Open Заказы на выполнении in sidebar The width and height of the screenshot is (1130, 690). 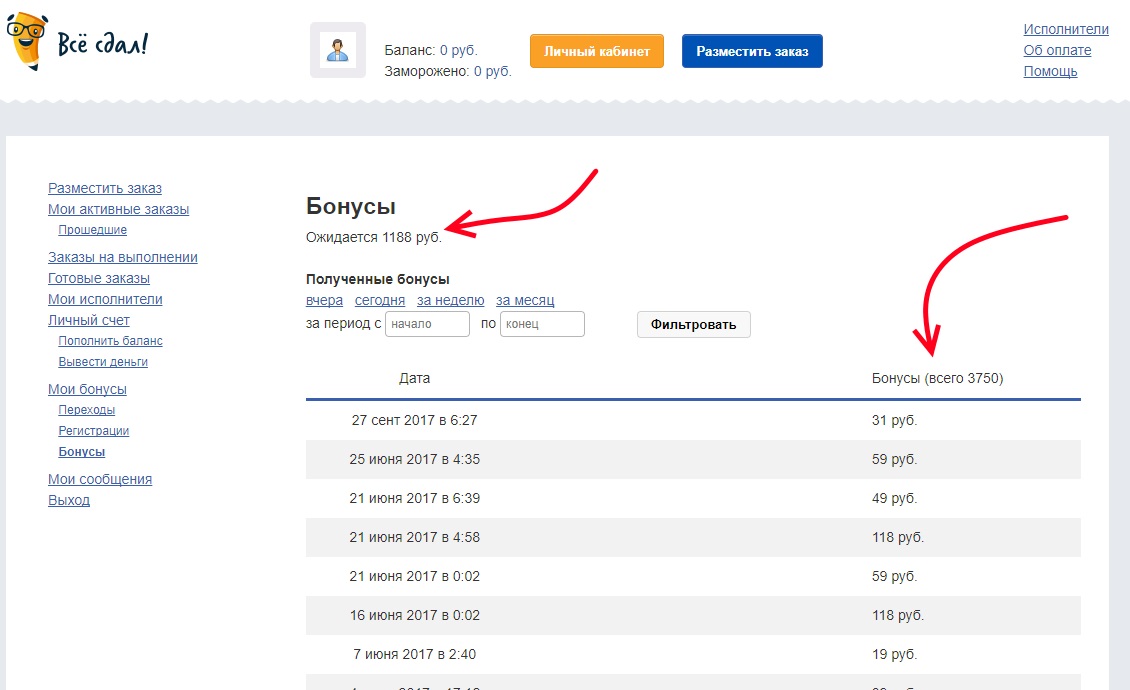[x=122, y=257]
